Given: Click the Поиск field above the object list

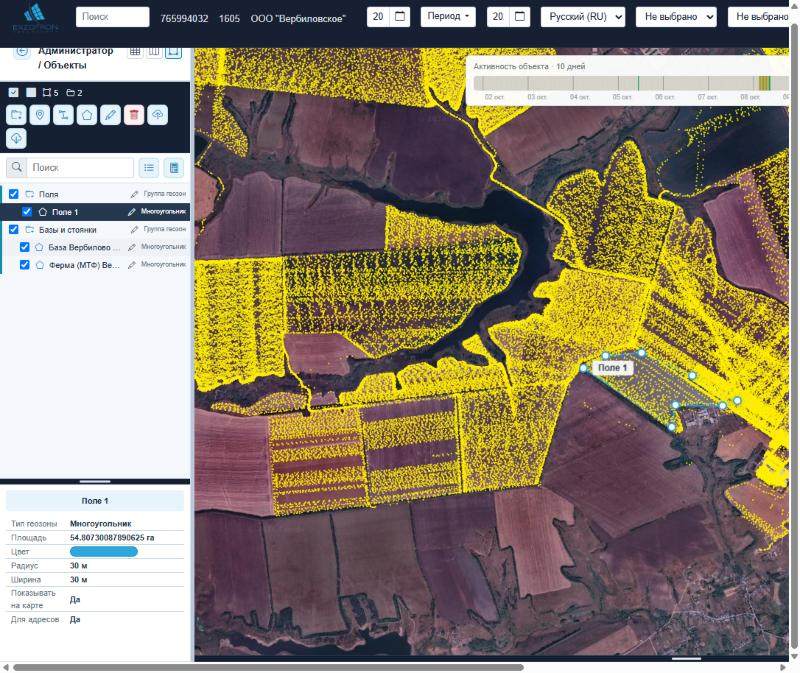Looking at the screenshot, I should [x=81, y=167].
